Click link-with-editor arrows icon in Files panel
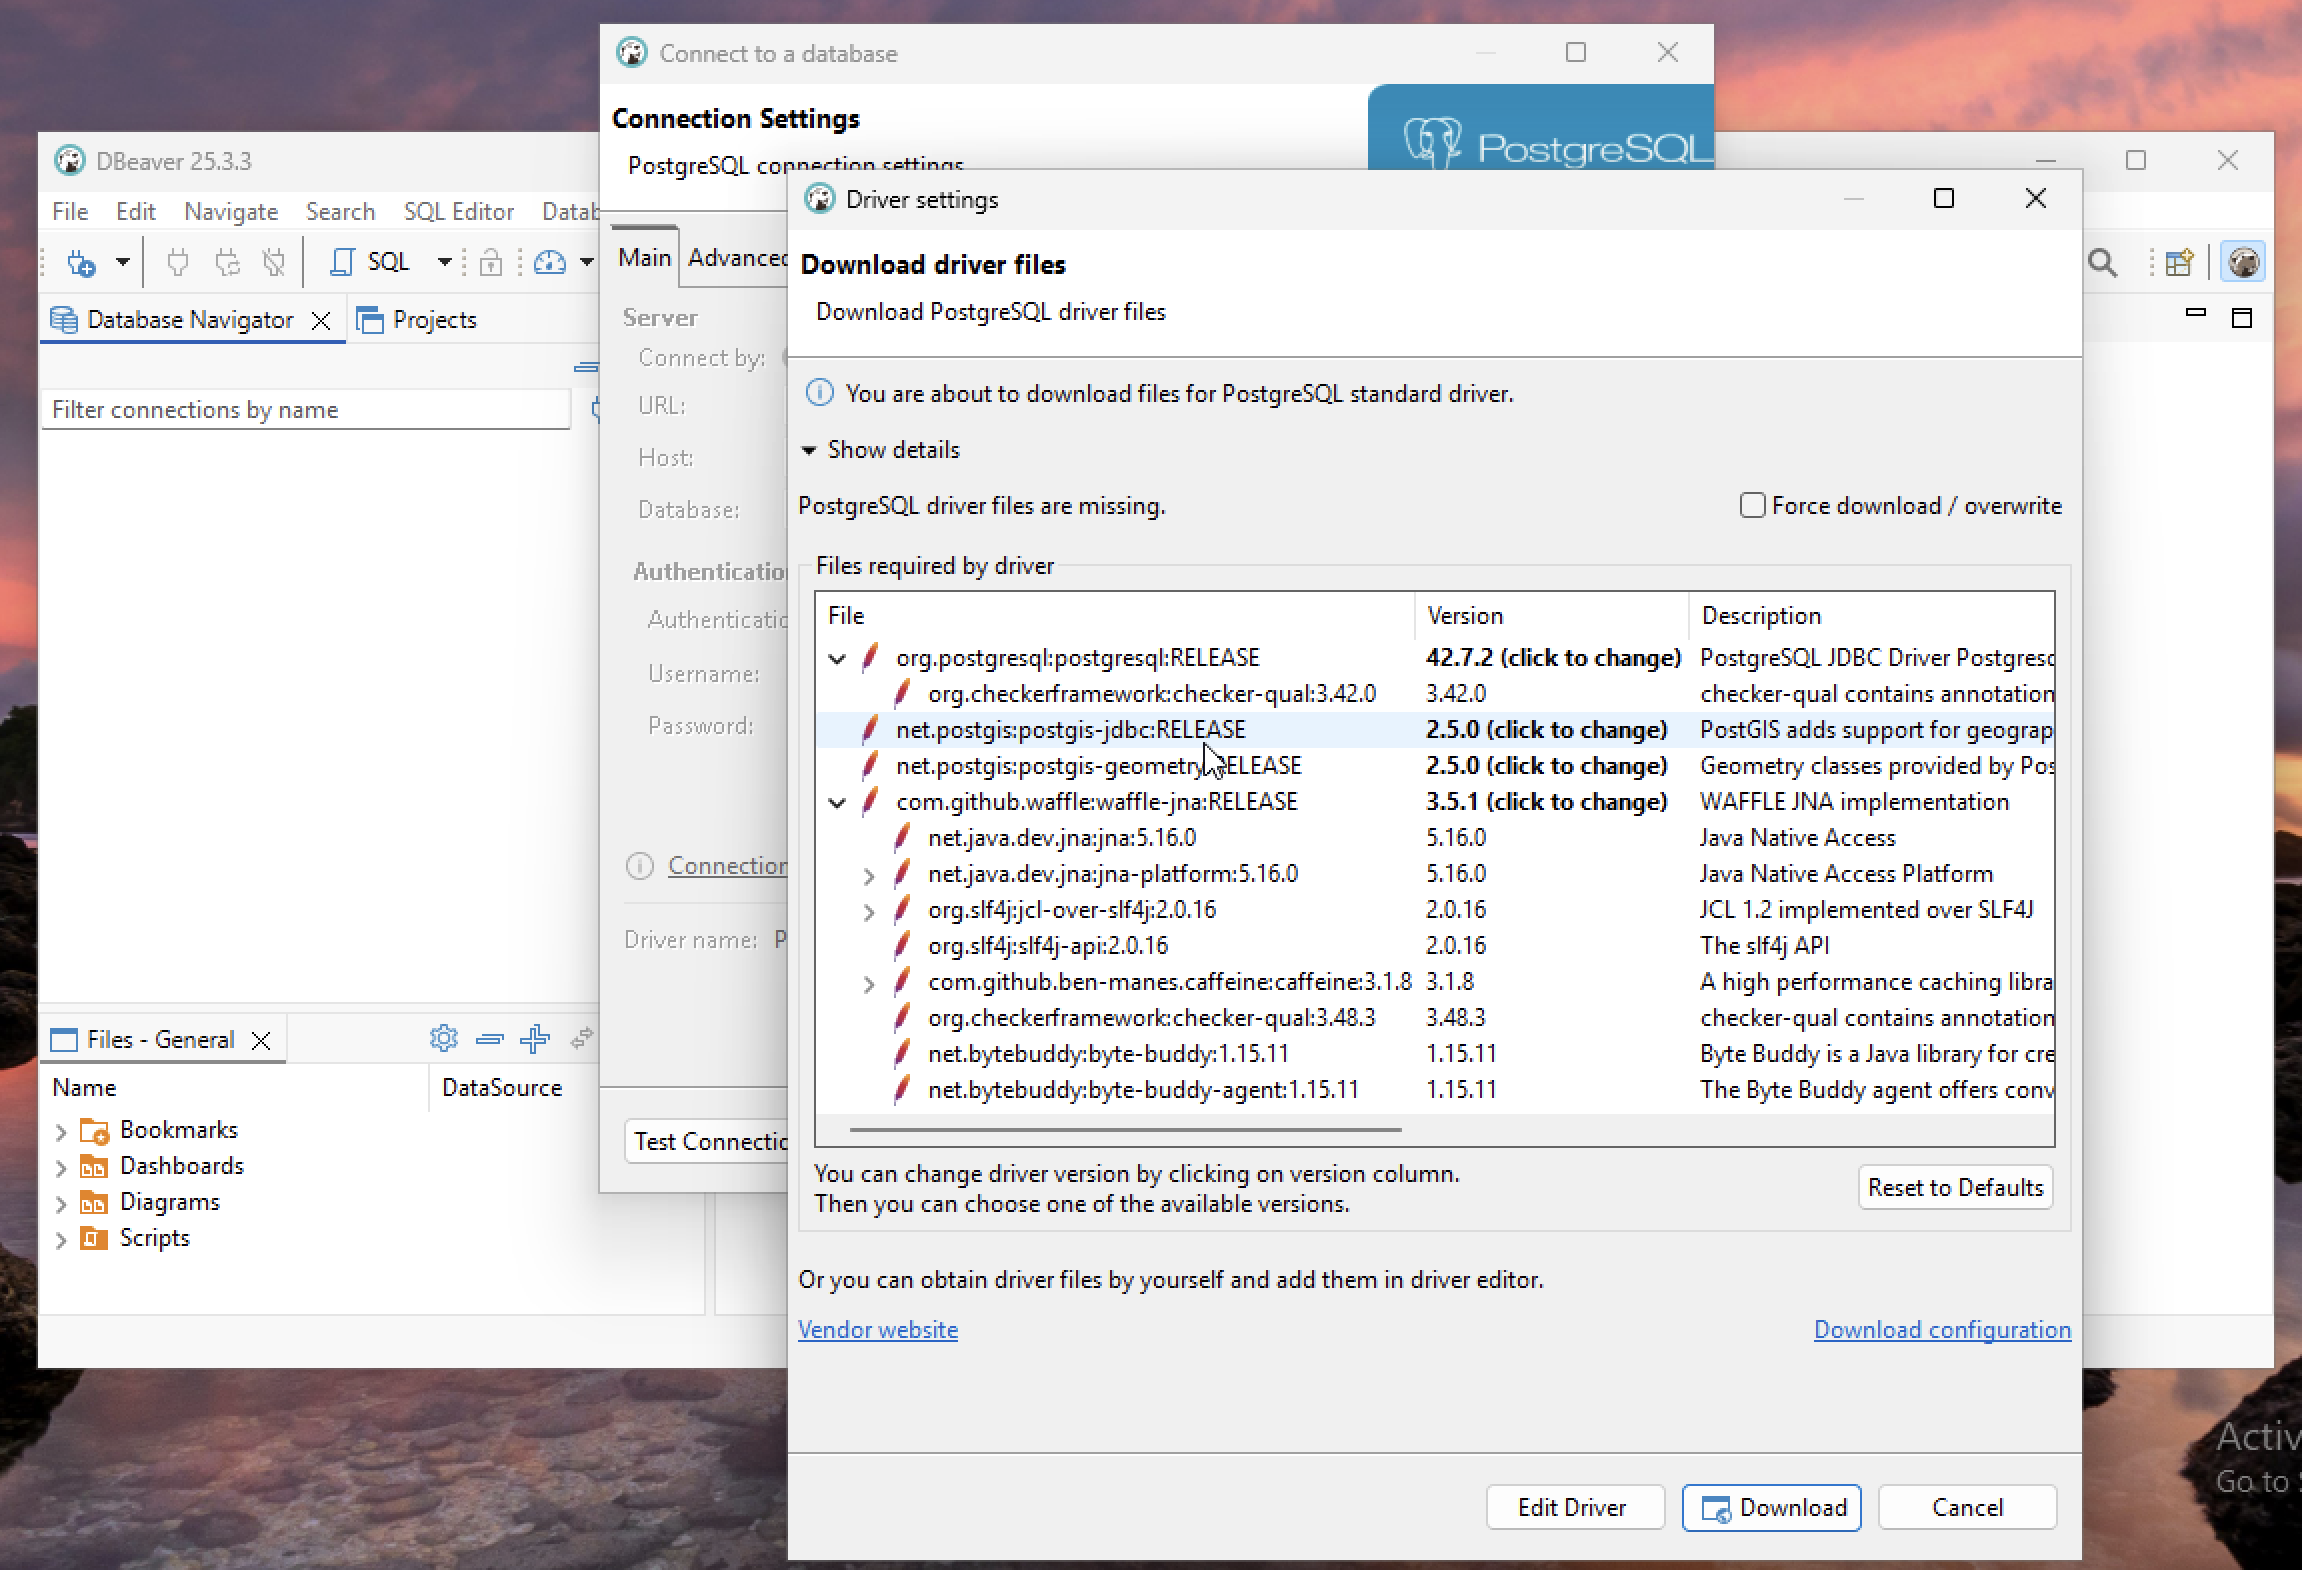This screenshot has height=1570, width=2302. (x=581, y=1039)
